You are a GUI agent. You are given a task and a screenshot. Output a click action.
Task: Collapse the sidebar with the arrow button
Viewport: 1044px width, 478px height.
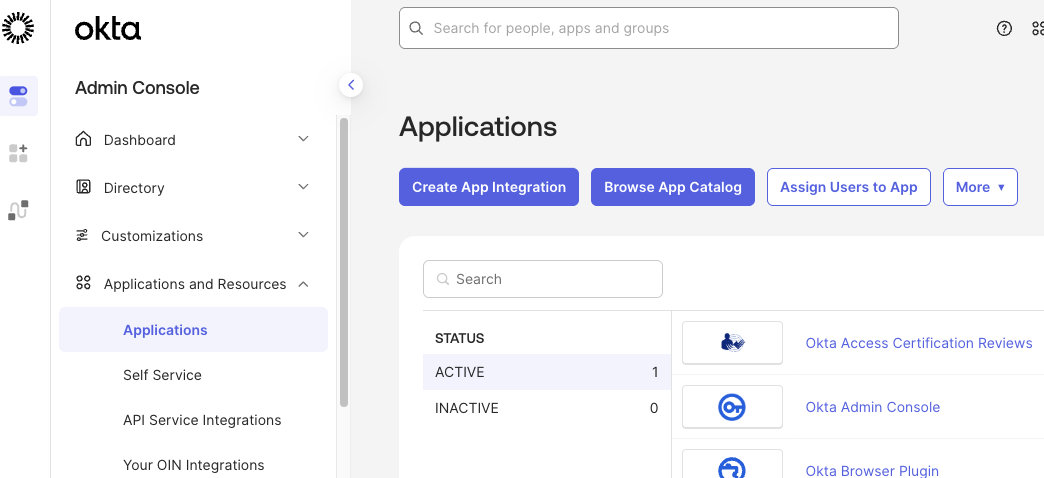click(351, 85)
